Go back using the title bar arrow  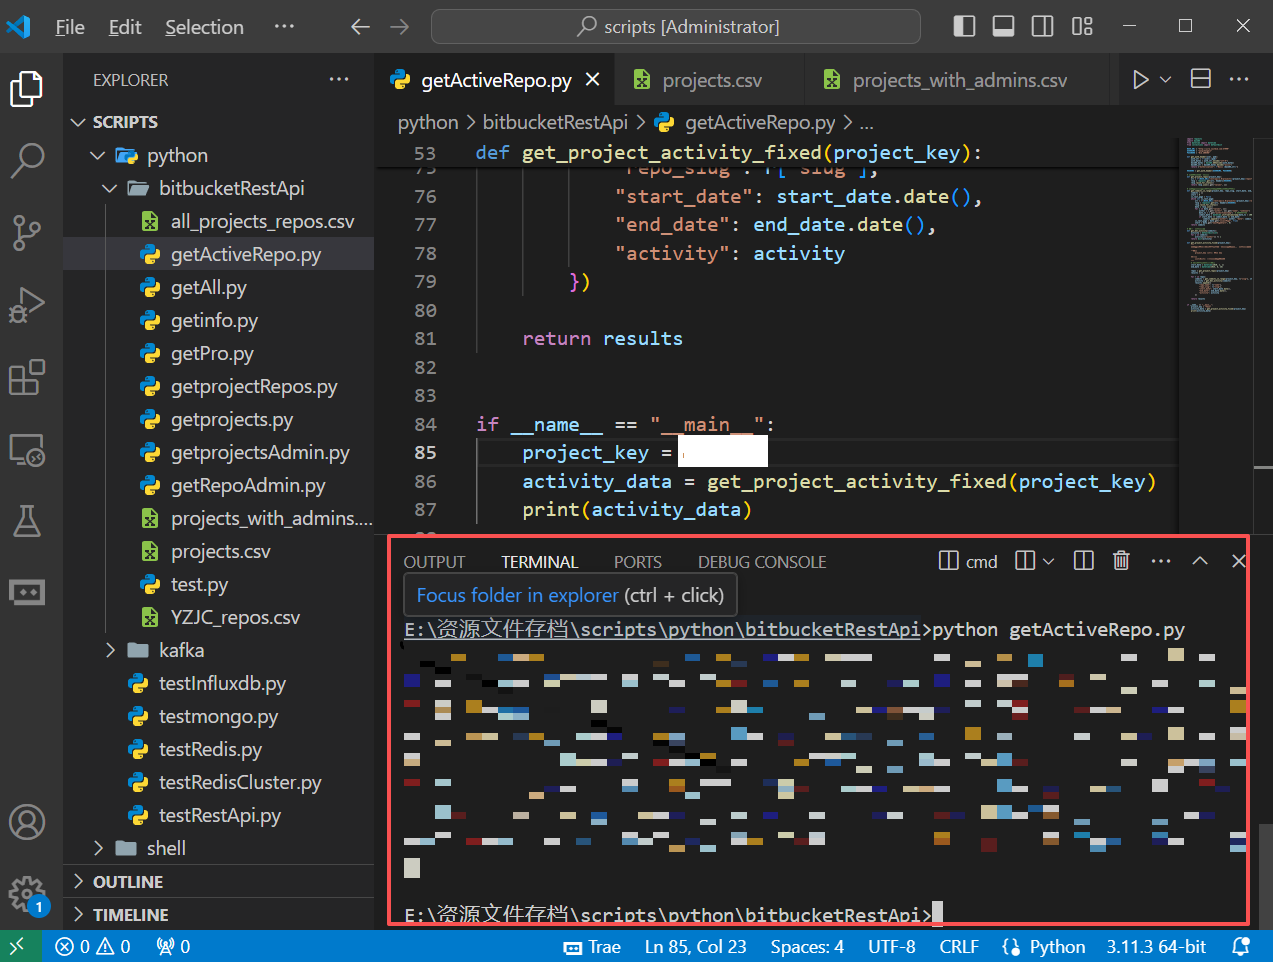[x=361, y=27]
